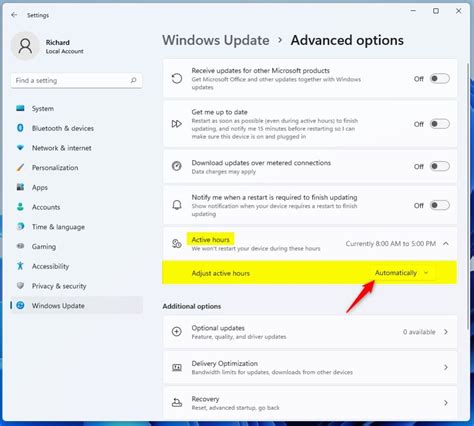Viewport: 474px width, 426px height.
Task: Open Recovery via its chevron
Action: tap(446, 403)
